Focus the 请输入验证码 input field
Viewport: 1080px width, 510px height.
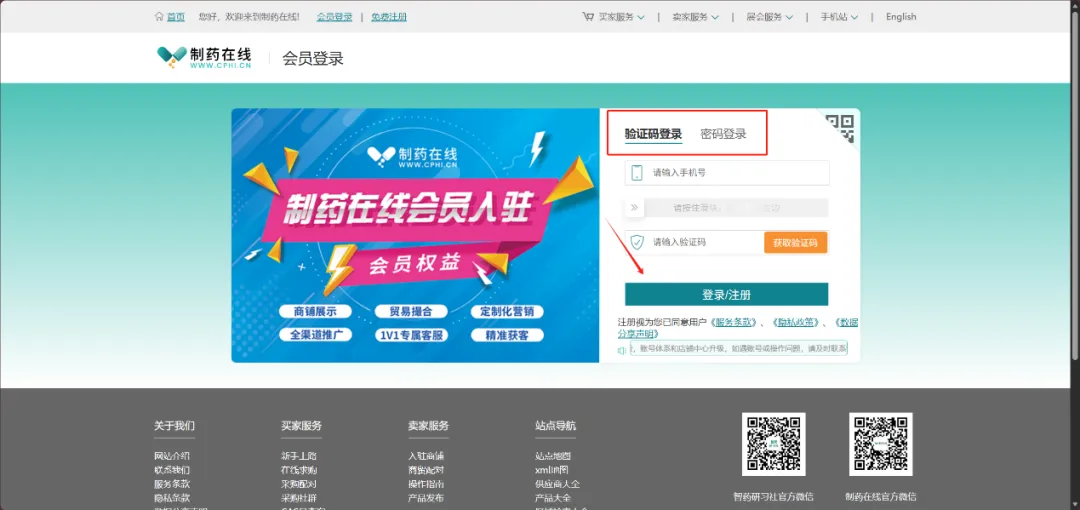[694, 242]
